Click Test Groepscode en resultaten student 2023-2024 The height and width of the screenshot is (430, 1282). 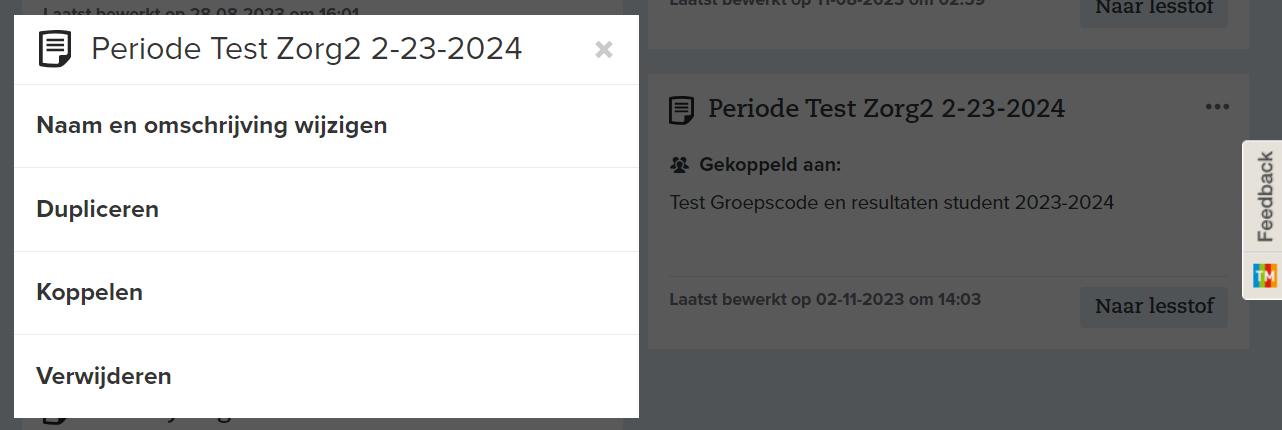[891, 203]
